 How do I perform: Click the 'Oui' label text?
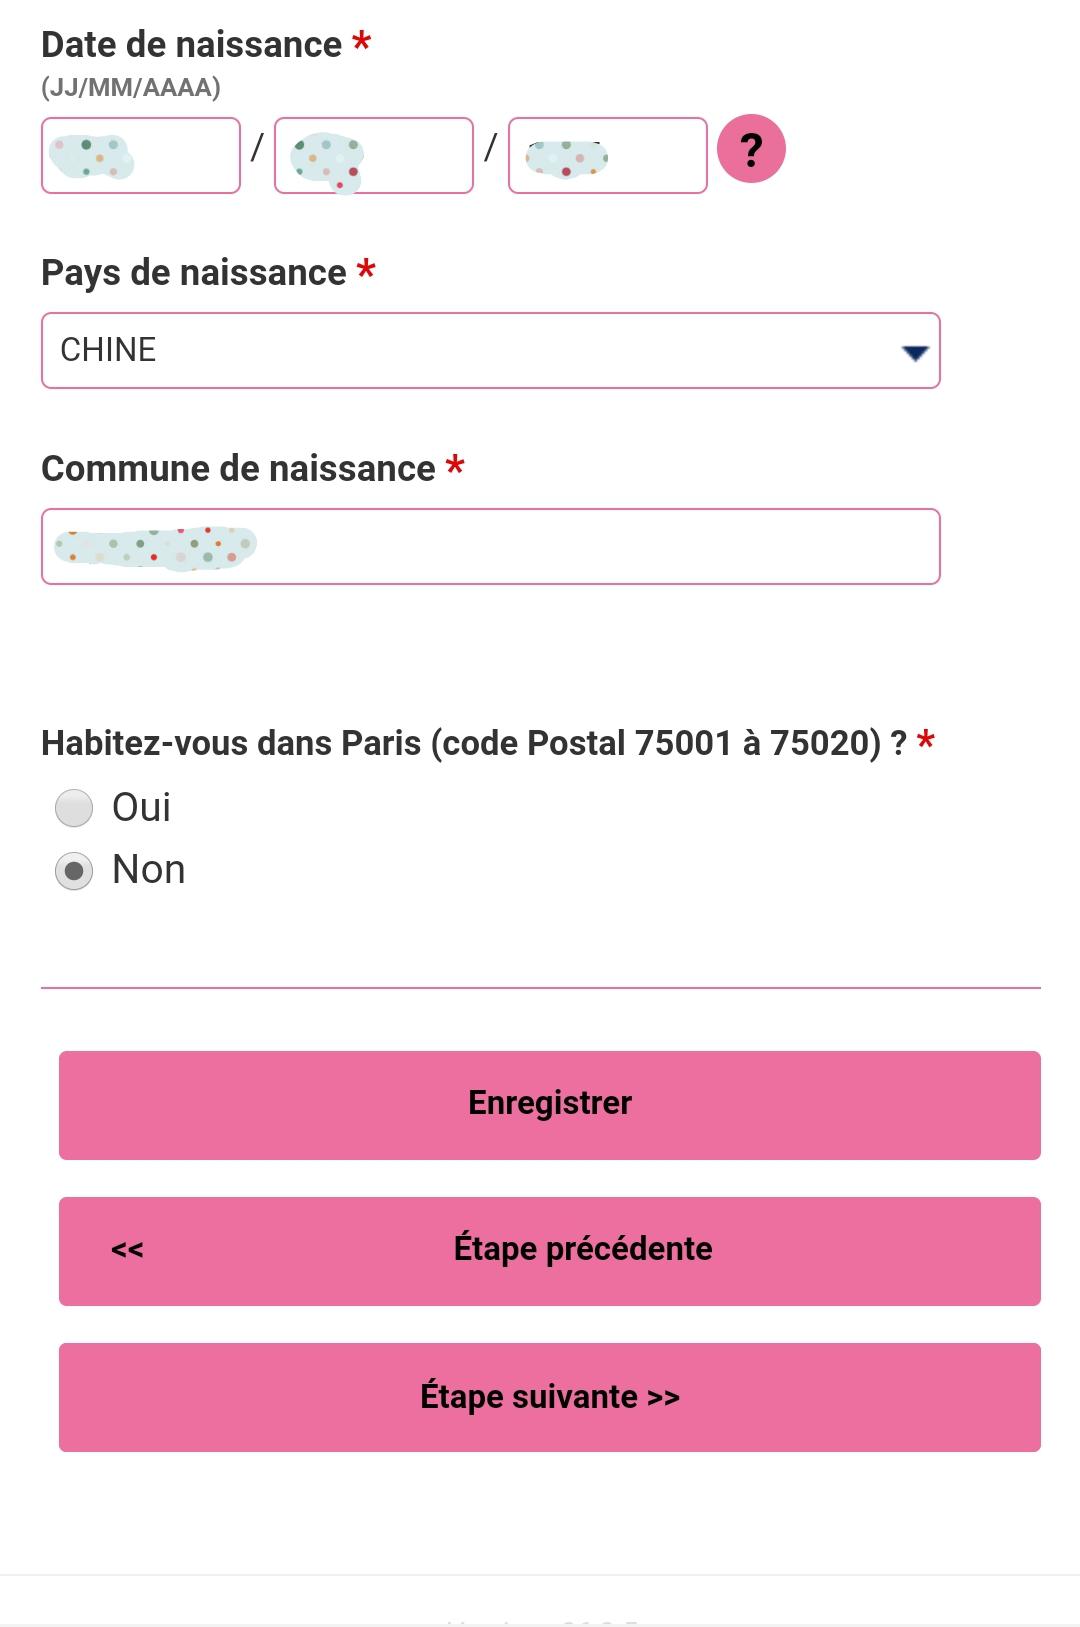(x=141, y=807)
